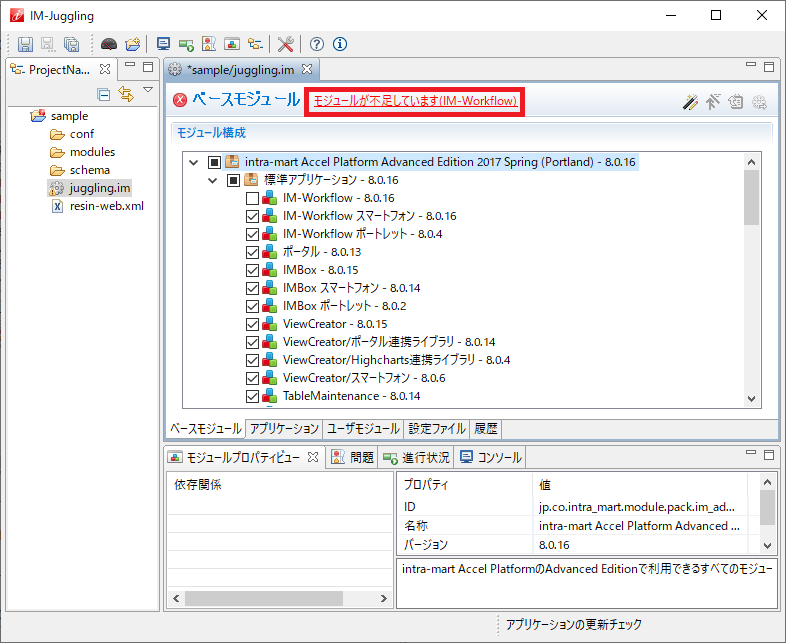Maximize the editor area panel

click(769, 67)
